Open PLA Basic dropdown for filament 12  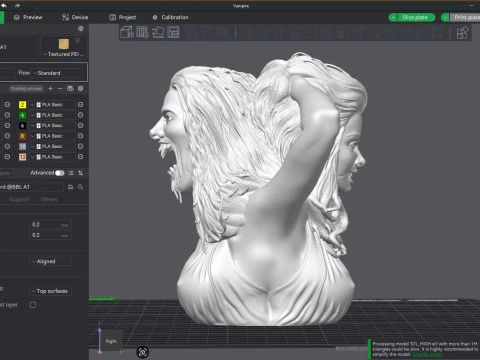click(52, 157)
